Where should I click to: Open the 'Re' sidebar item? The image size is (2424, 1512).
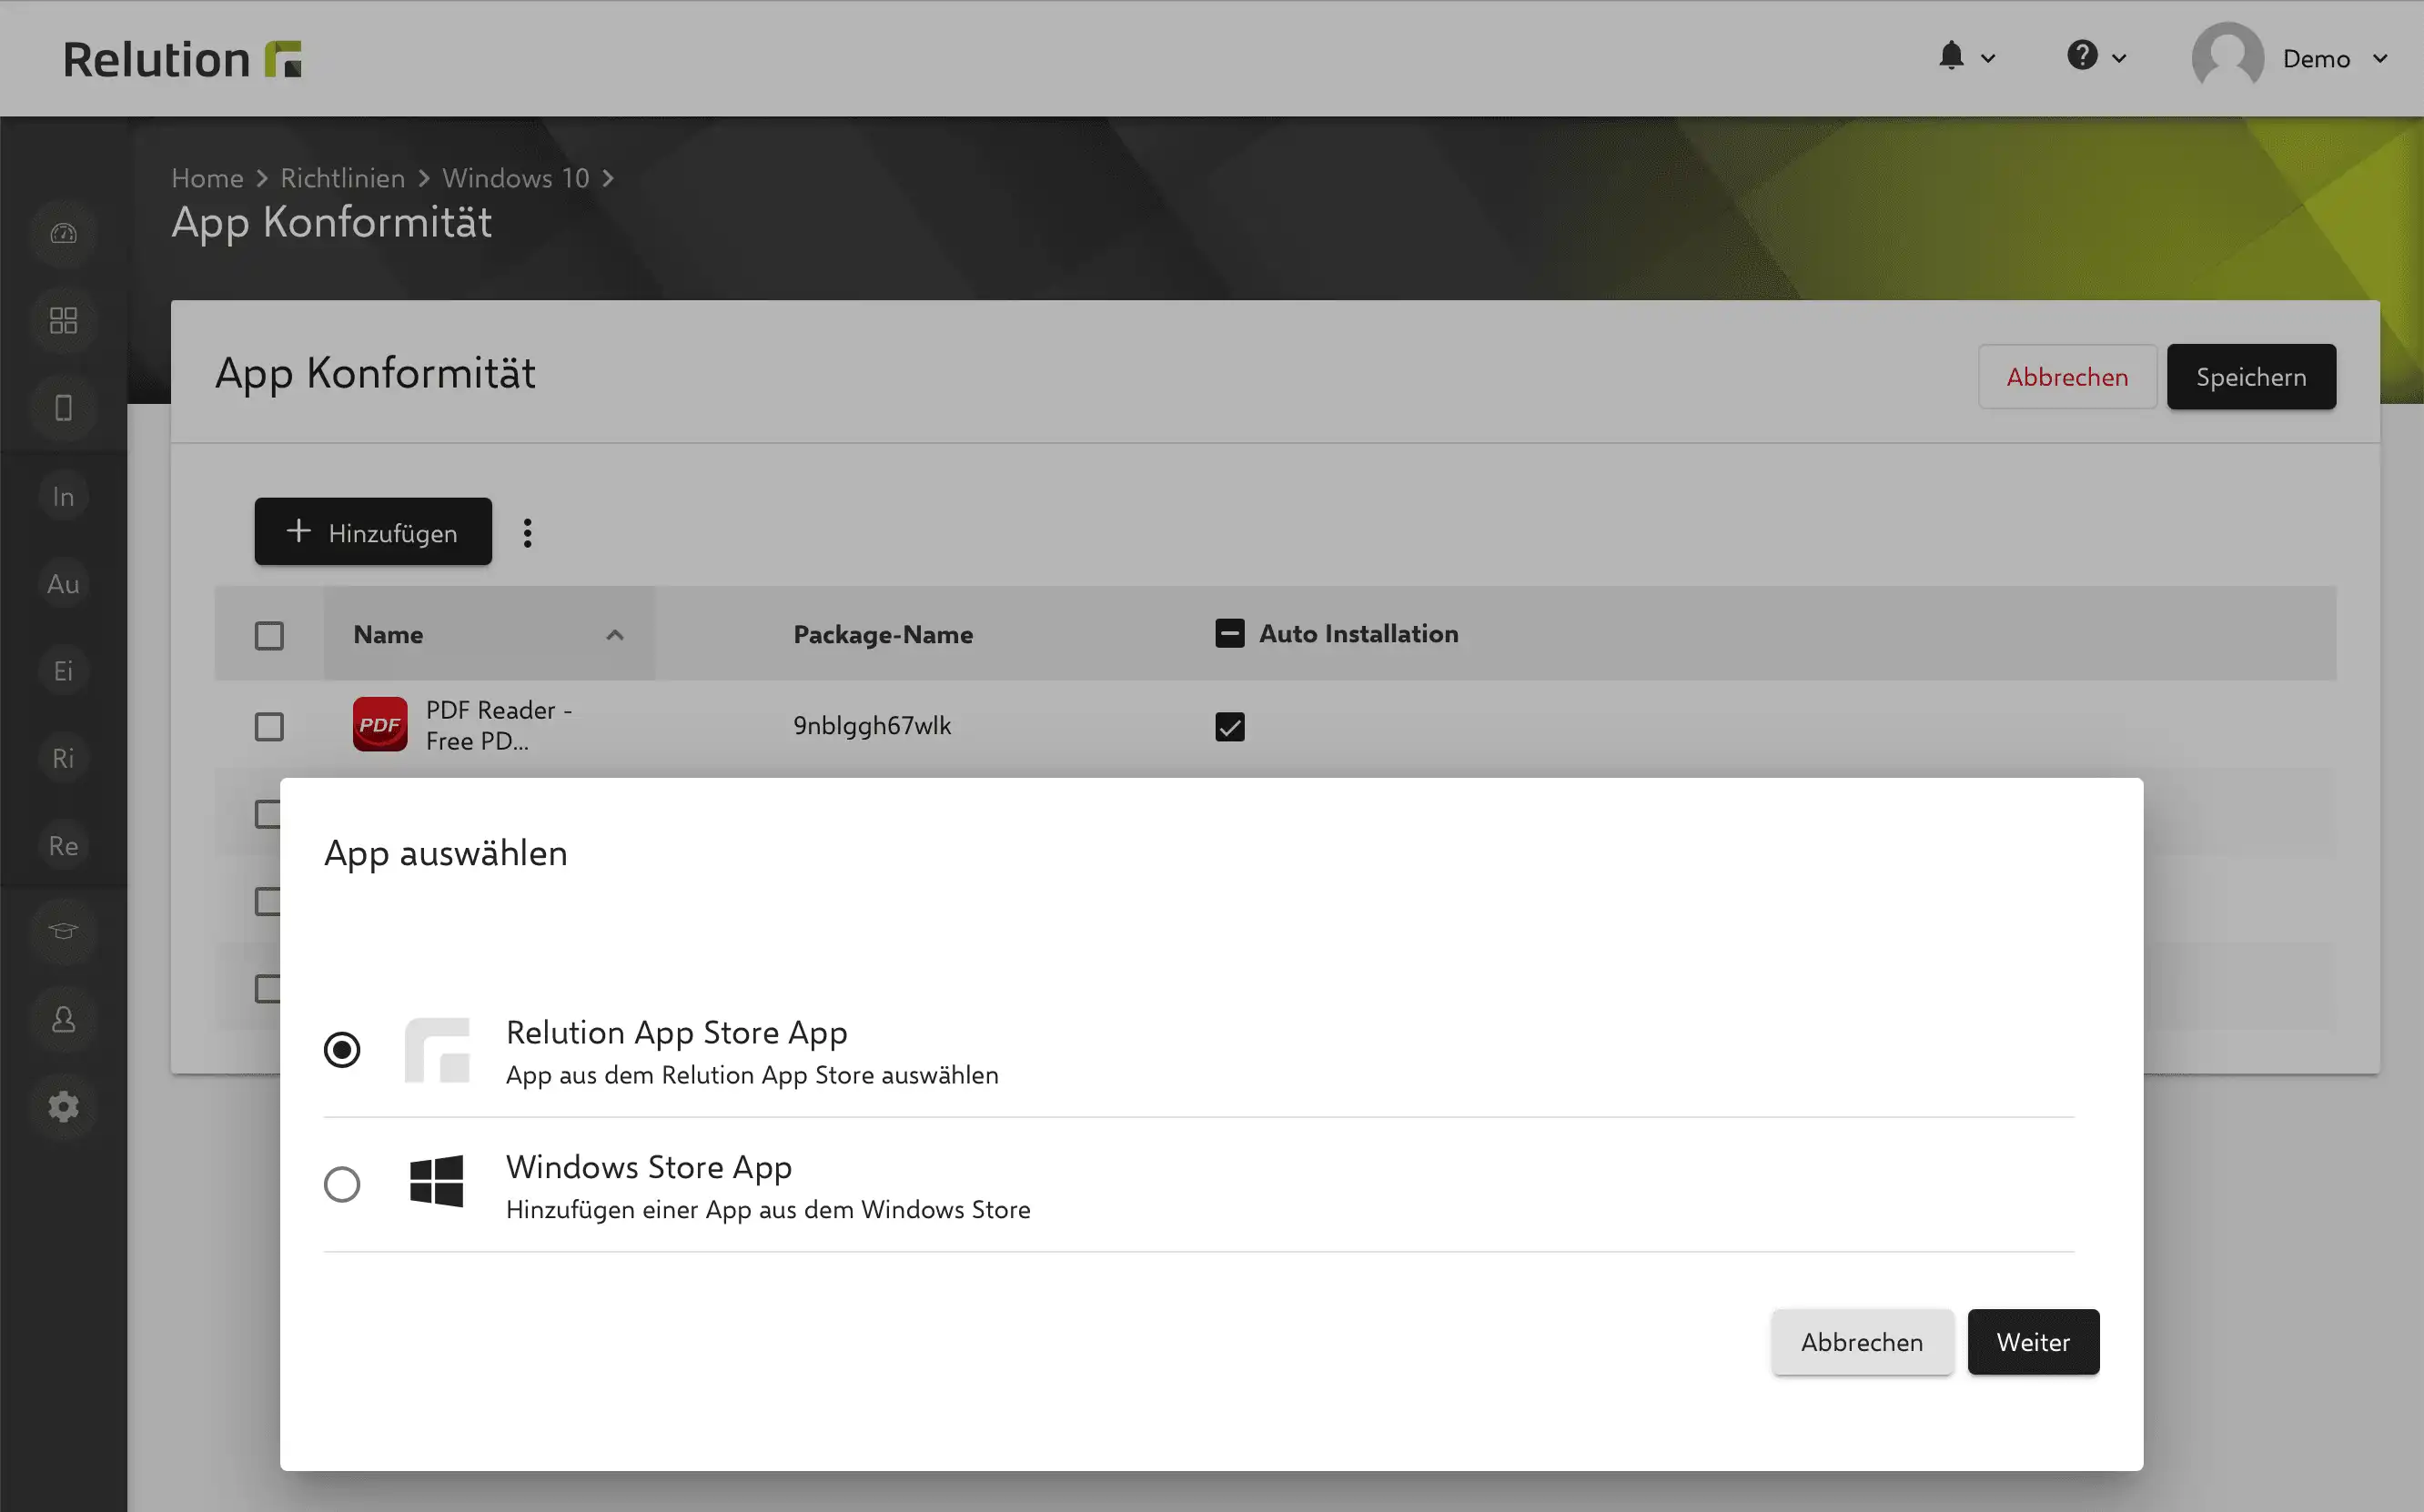click(x=63, y=845)
